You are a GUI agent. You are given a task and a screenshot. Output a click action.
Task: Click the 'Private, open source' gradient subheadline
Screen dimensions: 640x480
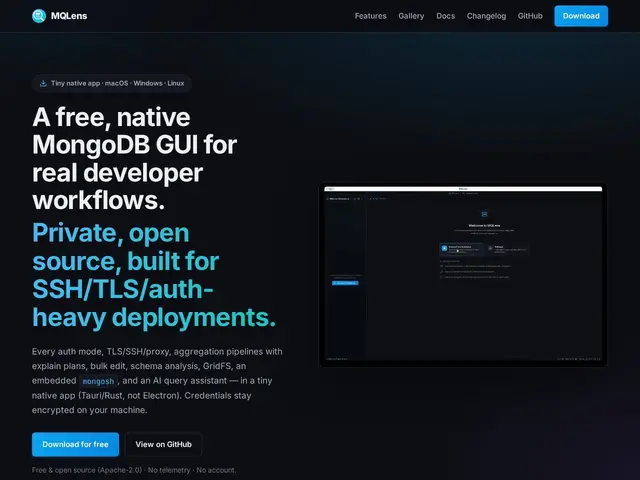154,275
